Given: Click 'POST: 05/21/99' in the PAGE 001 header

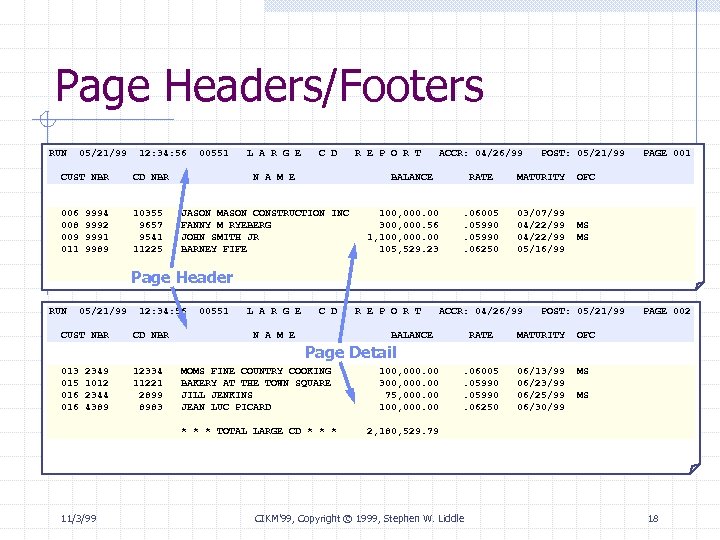Looking at the screenshot, I should tap(583, 153).
